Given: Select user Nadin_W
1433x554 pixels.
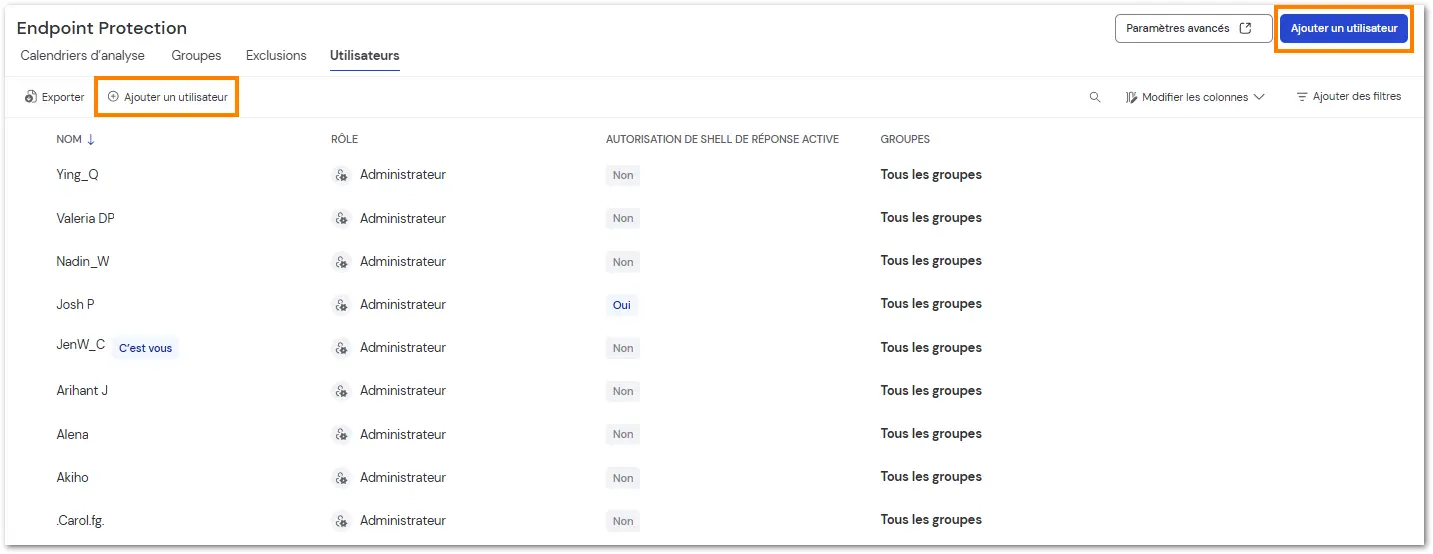Looking at the screenshot, I should pyautogui.click(x=83, y=261).
